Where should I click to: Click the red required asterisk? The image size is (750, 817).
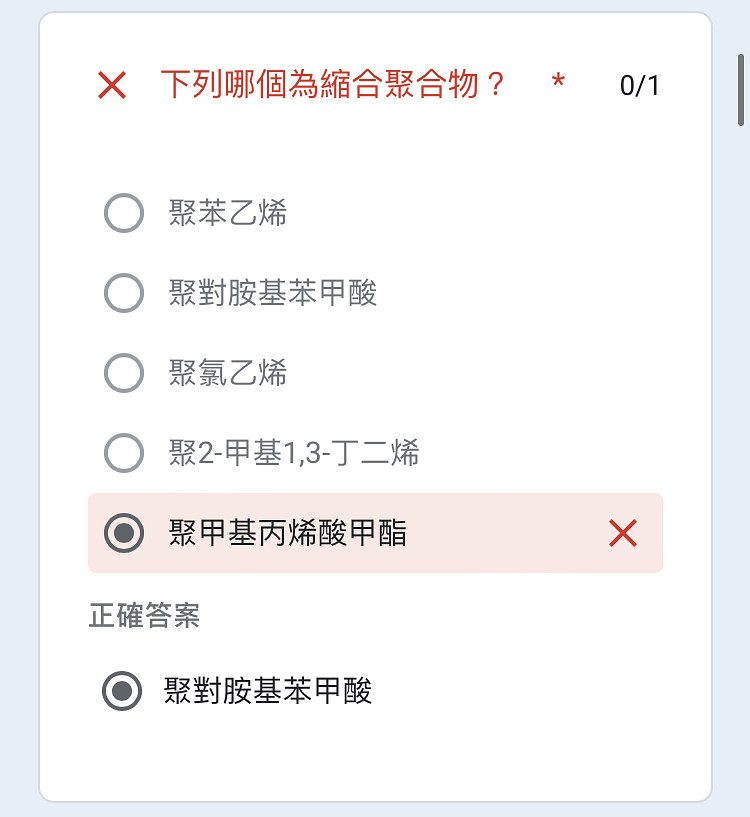(x=558, y=81)
